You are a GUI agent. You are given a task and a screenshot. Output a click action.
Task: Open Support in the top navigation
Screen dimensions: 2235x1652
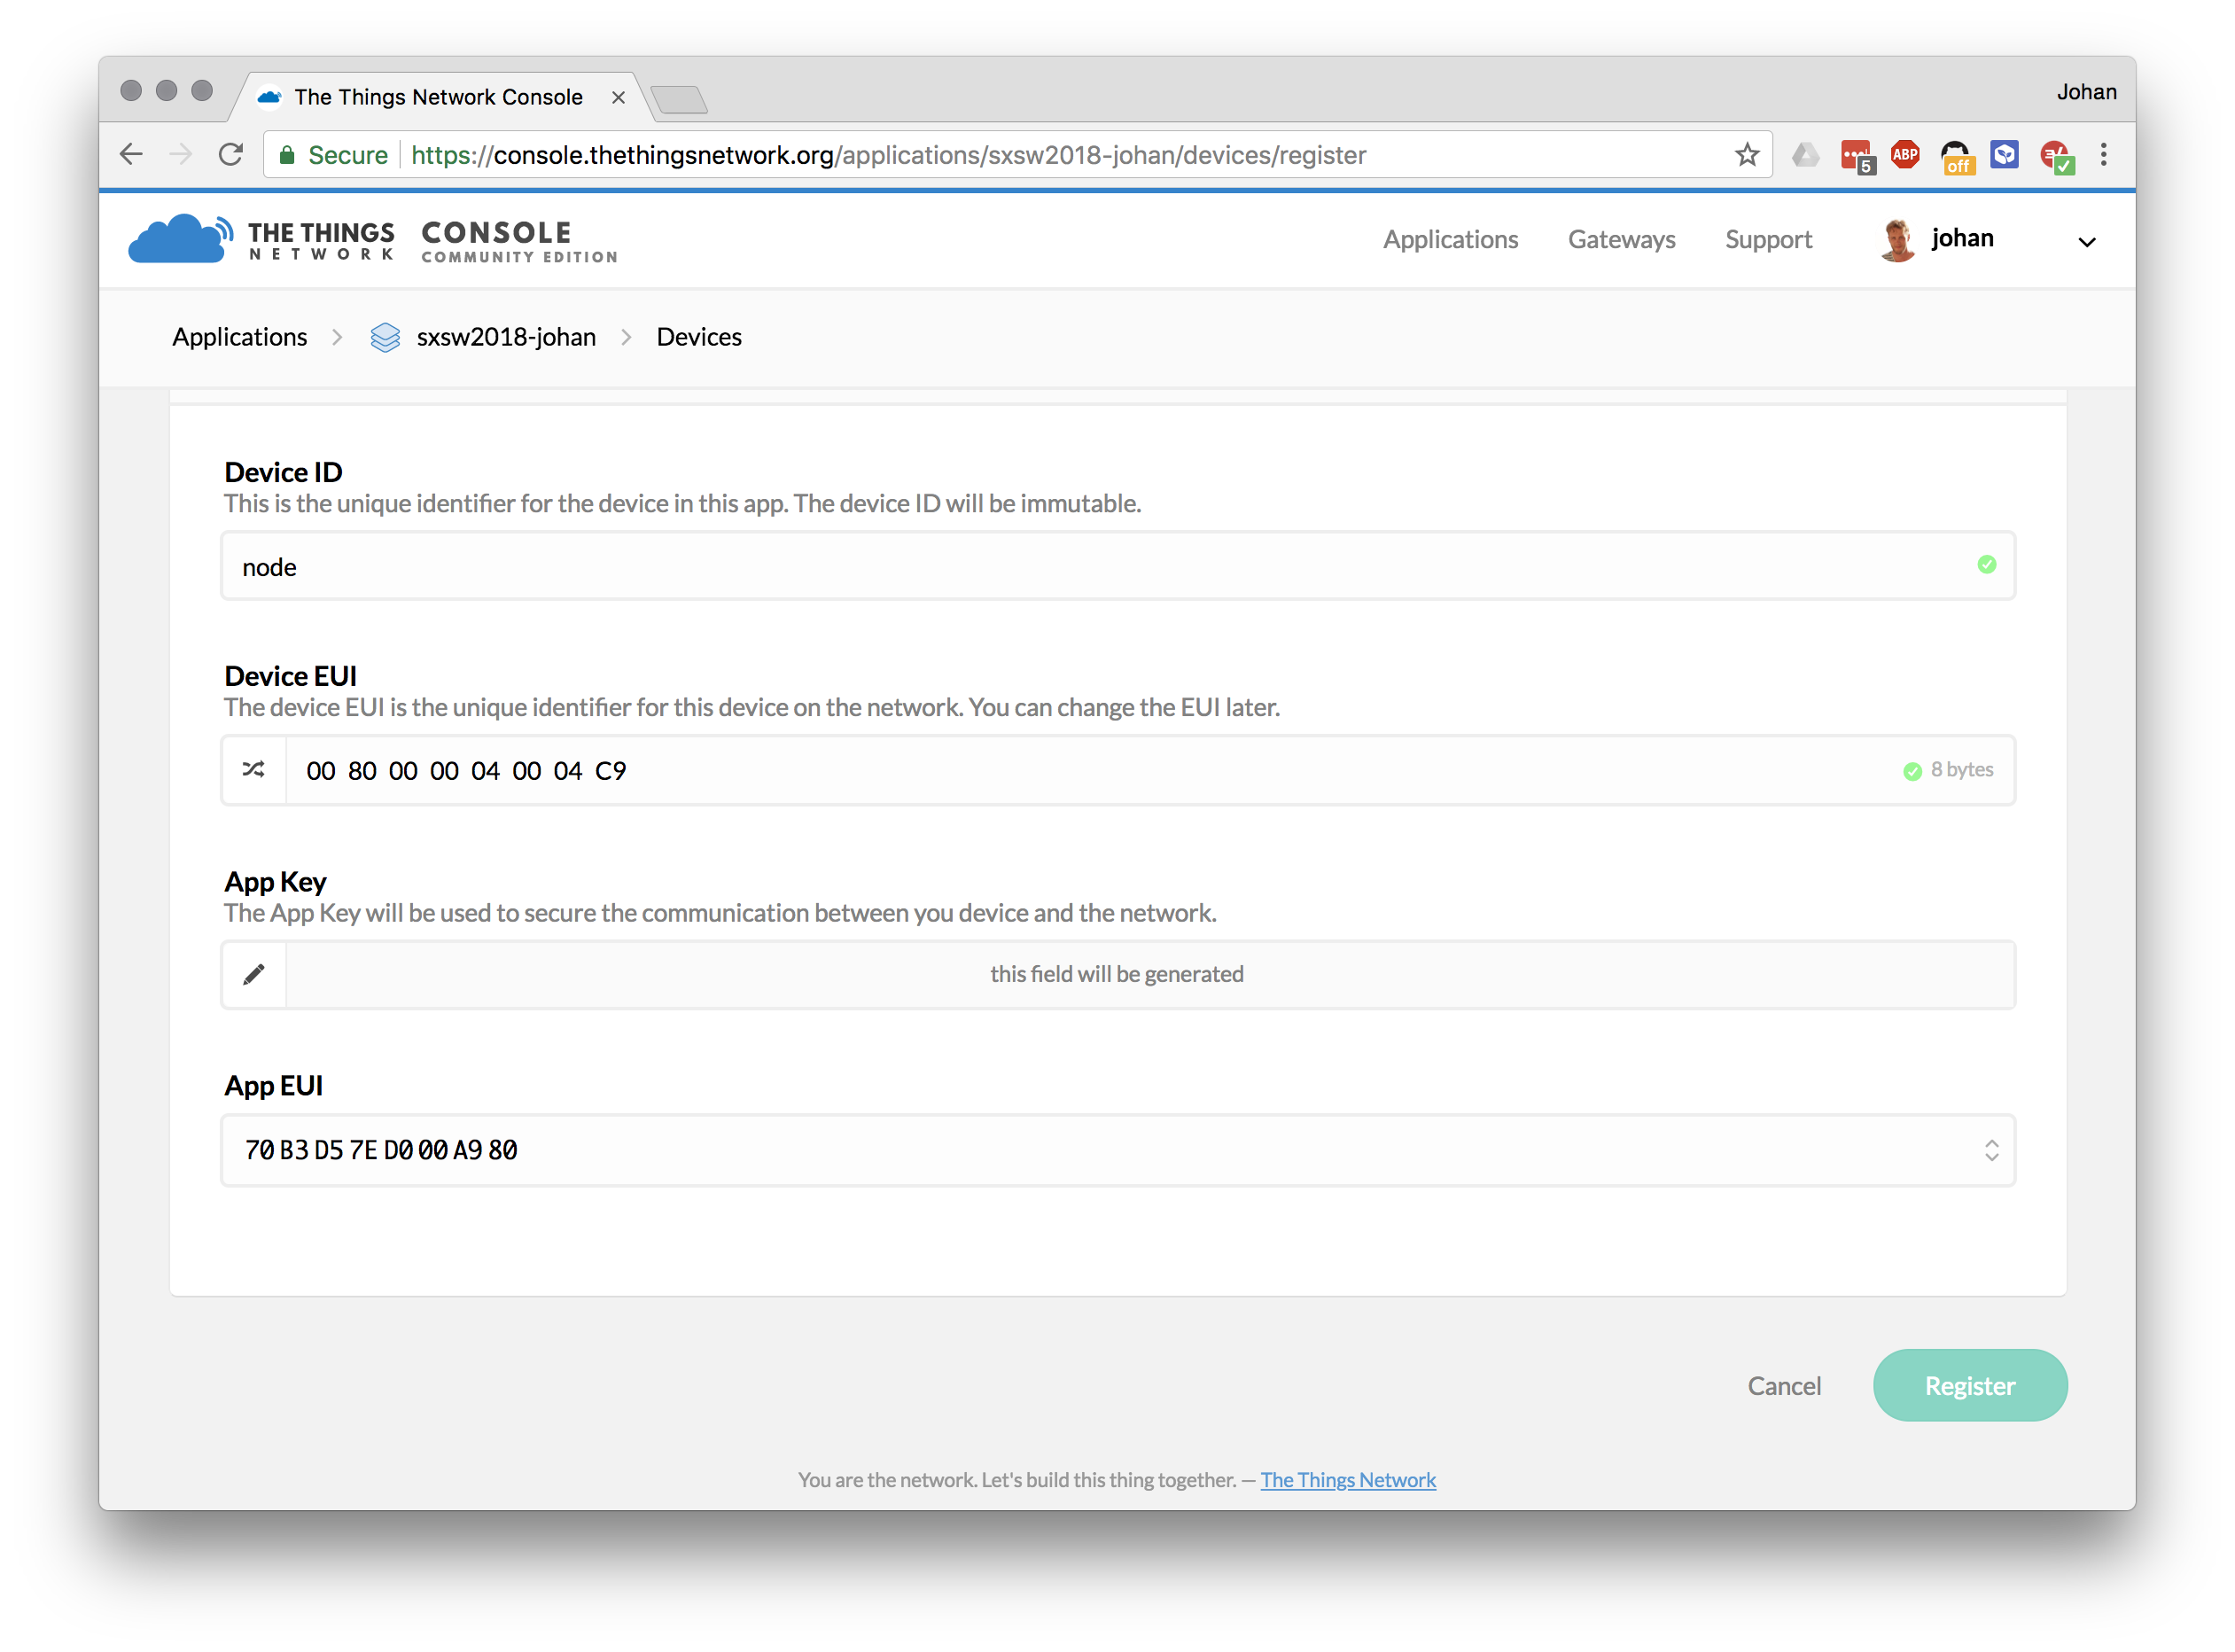click(x=1768, y=240)
